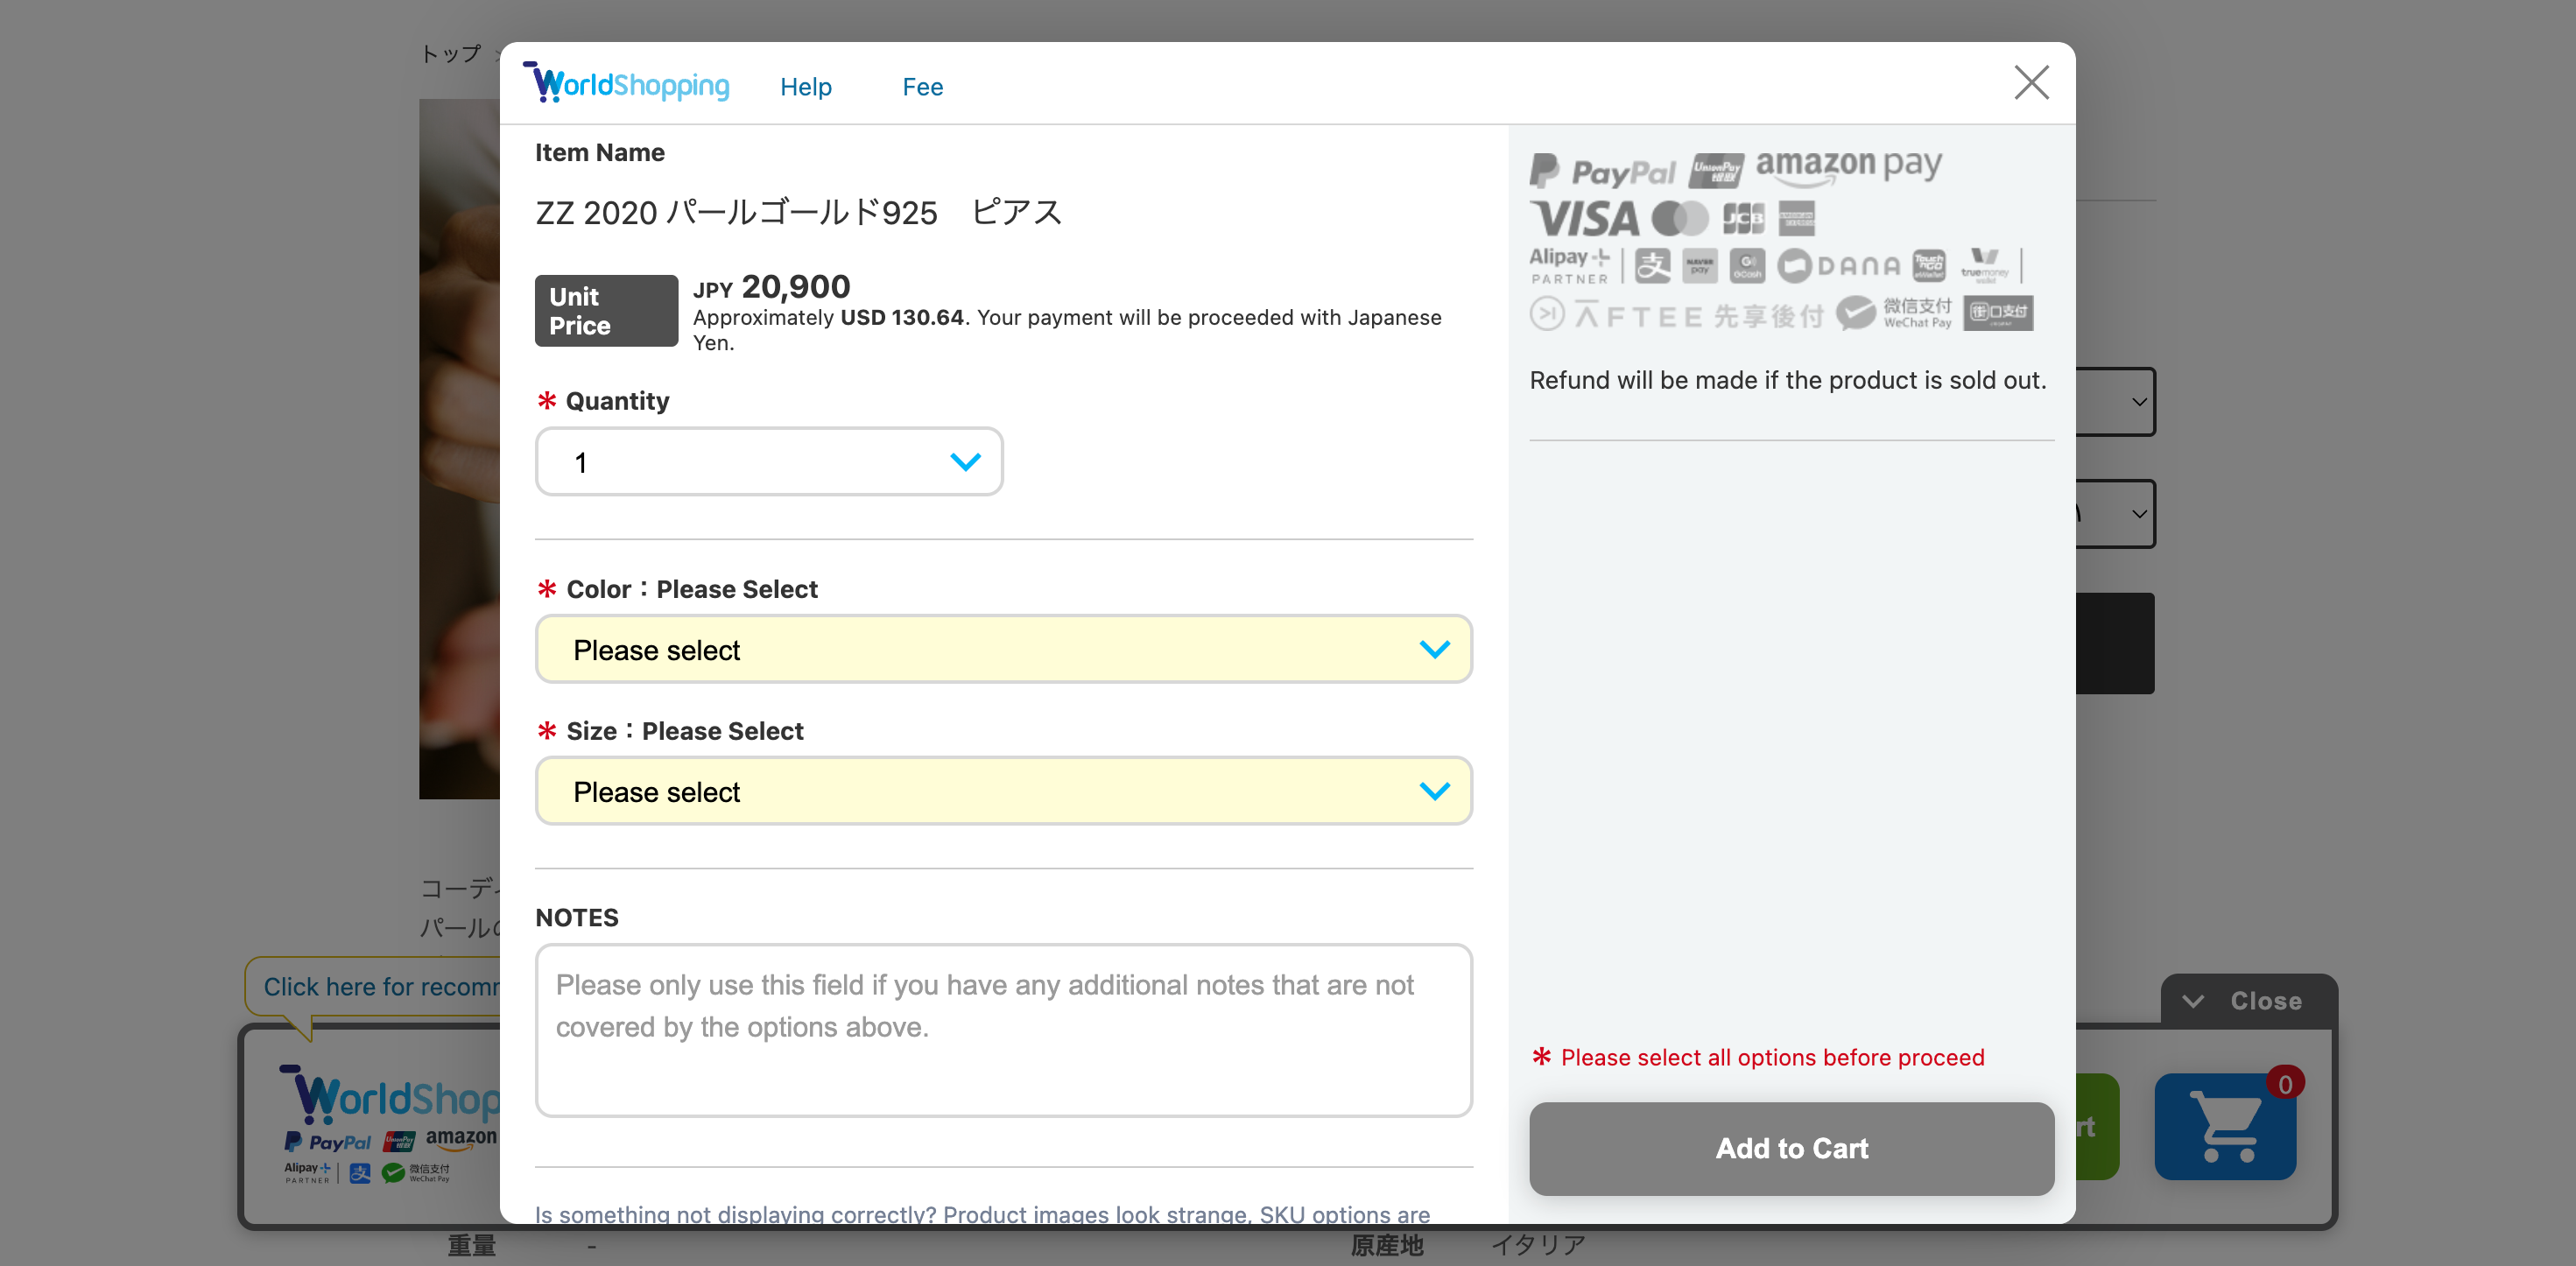Click the WeChat Pay logo in the dialog

coord(1894,314)
